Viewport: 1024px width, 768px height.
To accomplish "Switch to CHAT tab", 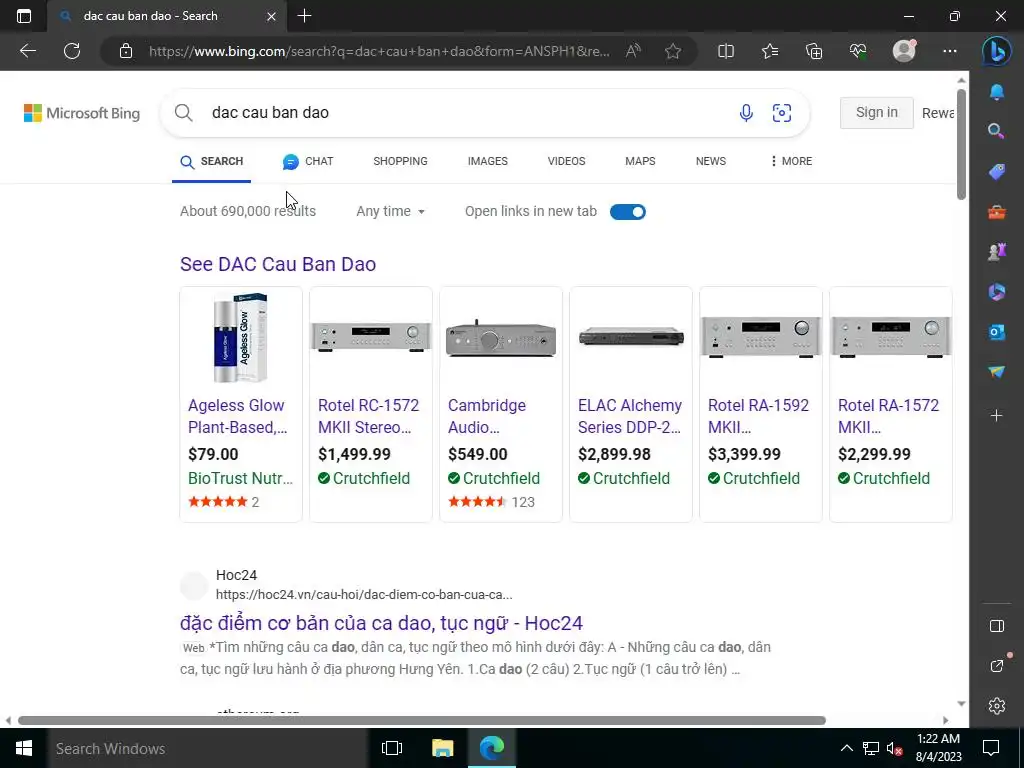I will (x=308, y=161).
